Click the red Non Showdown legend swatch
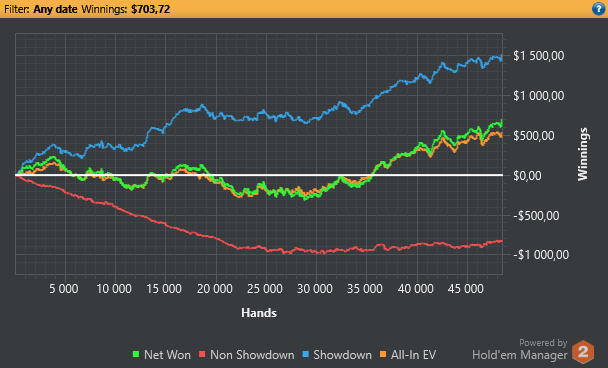Screen dimensions: 608x368 (x=202, y=354)
